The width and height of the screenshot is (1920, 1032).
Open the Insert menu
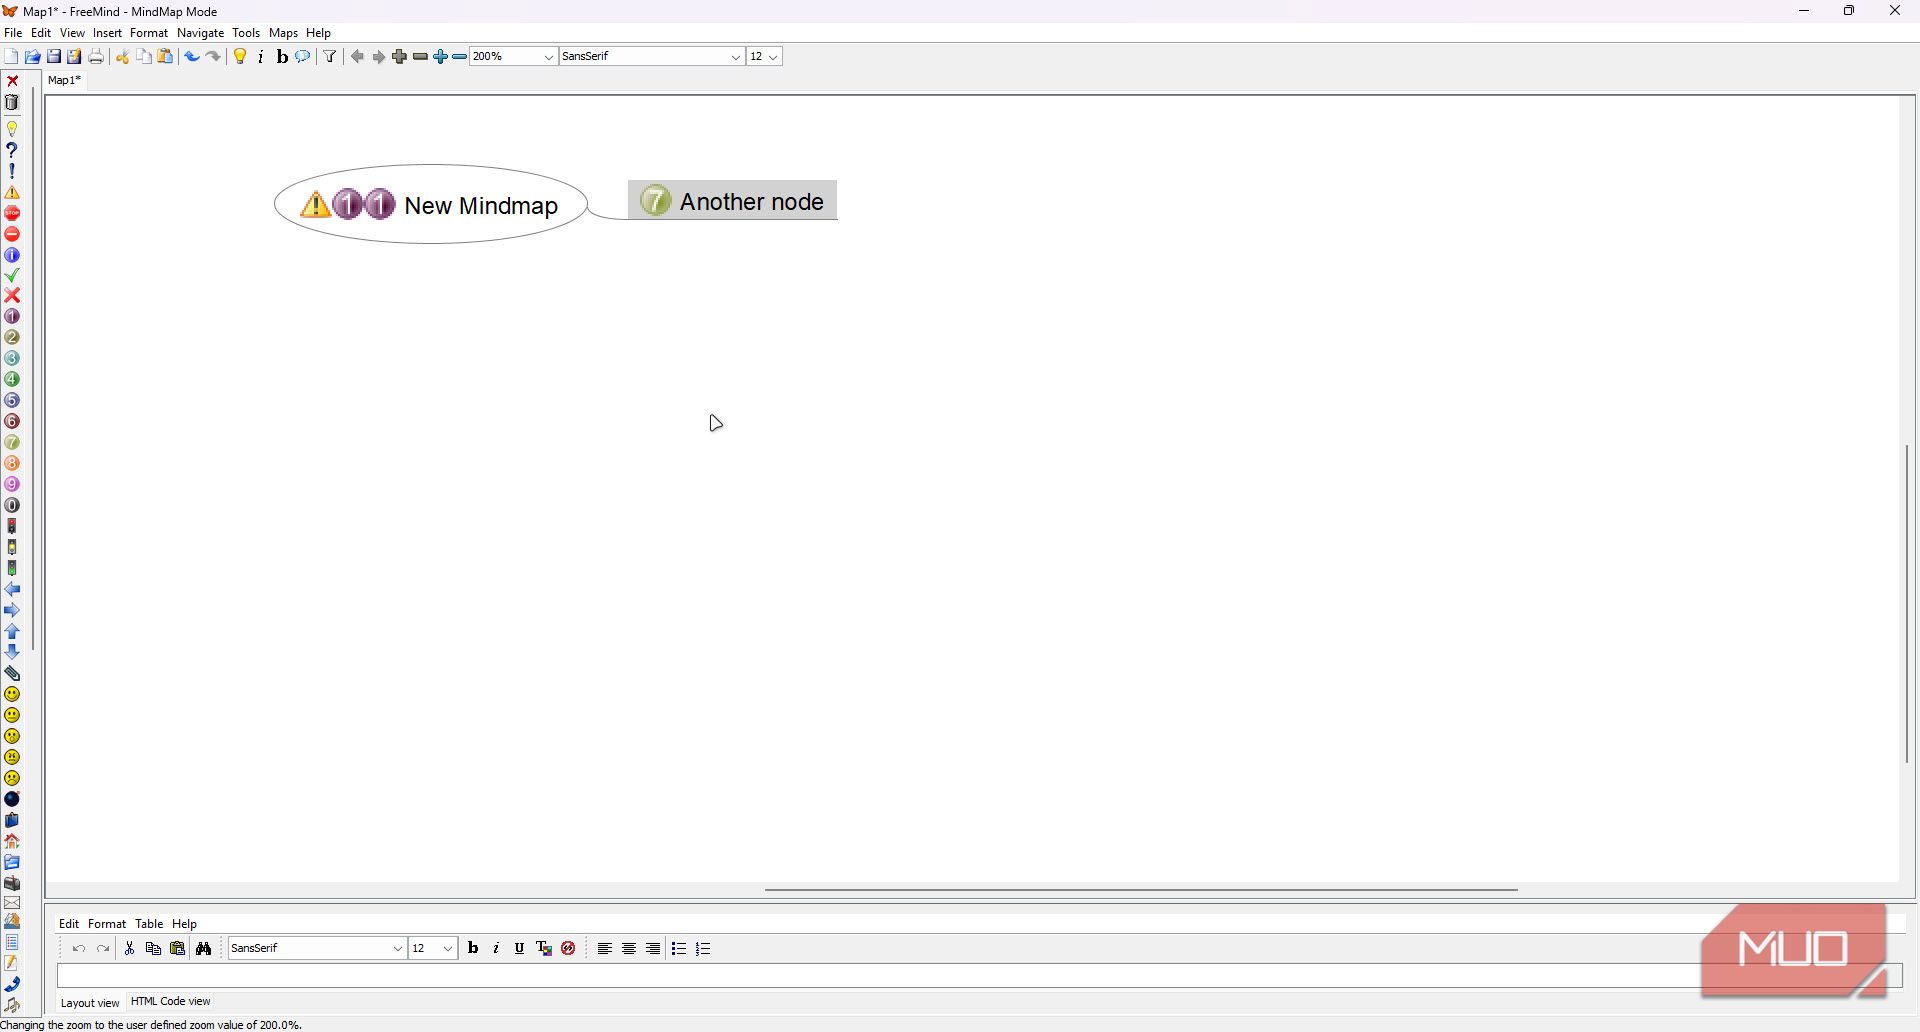pyautogui.click(x=107, y=33)
